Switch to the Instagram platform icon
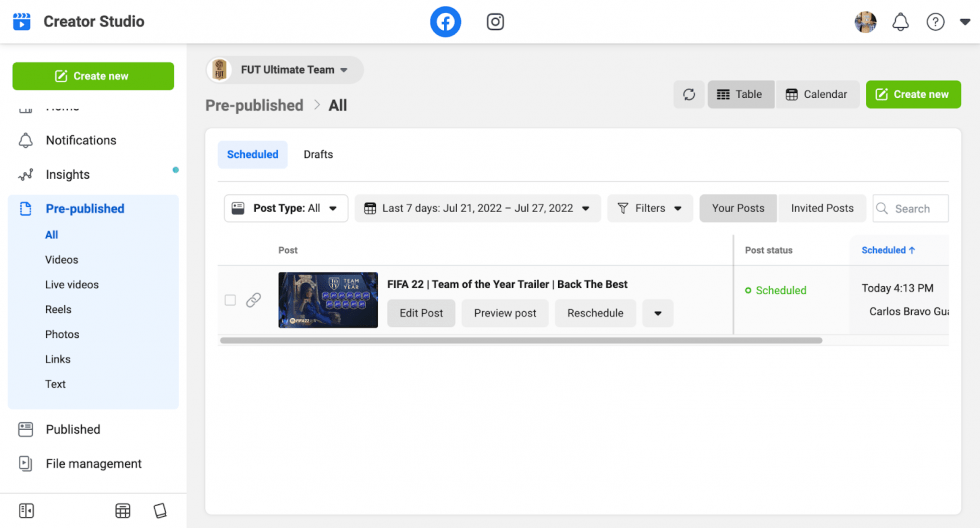The width and height of the screenshot is (980, 528). pyautogui.click(x=495, y=22)
